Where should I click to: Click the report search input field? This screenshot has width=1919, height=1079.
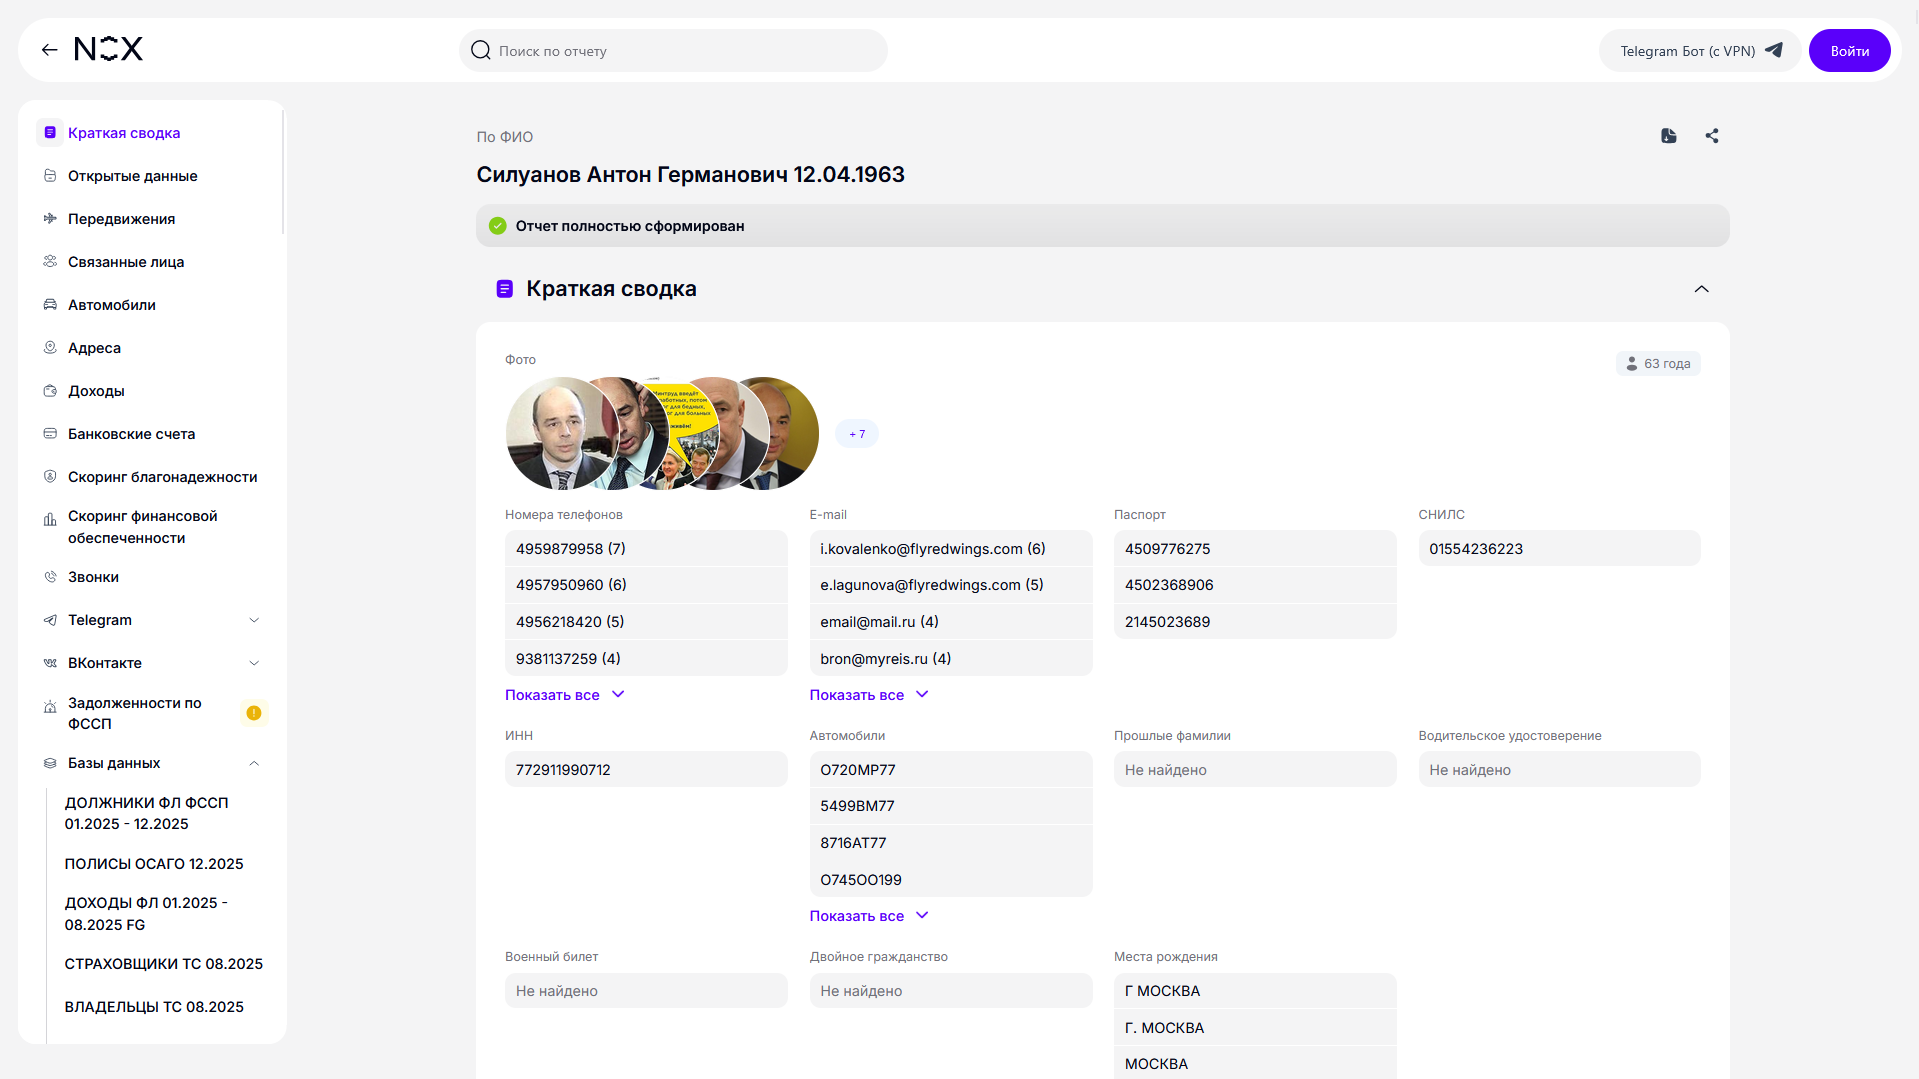click(x=673, y=51)
